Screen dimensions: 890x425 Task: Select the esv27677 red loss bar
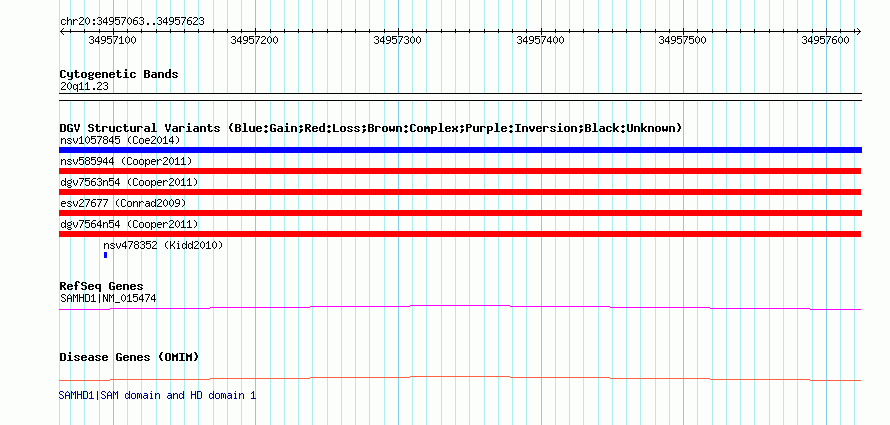coord(460,213)
